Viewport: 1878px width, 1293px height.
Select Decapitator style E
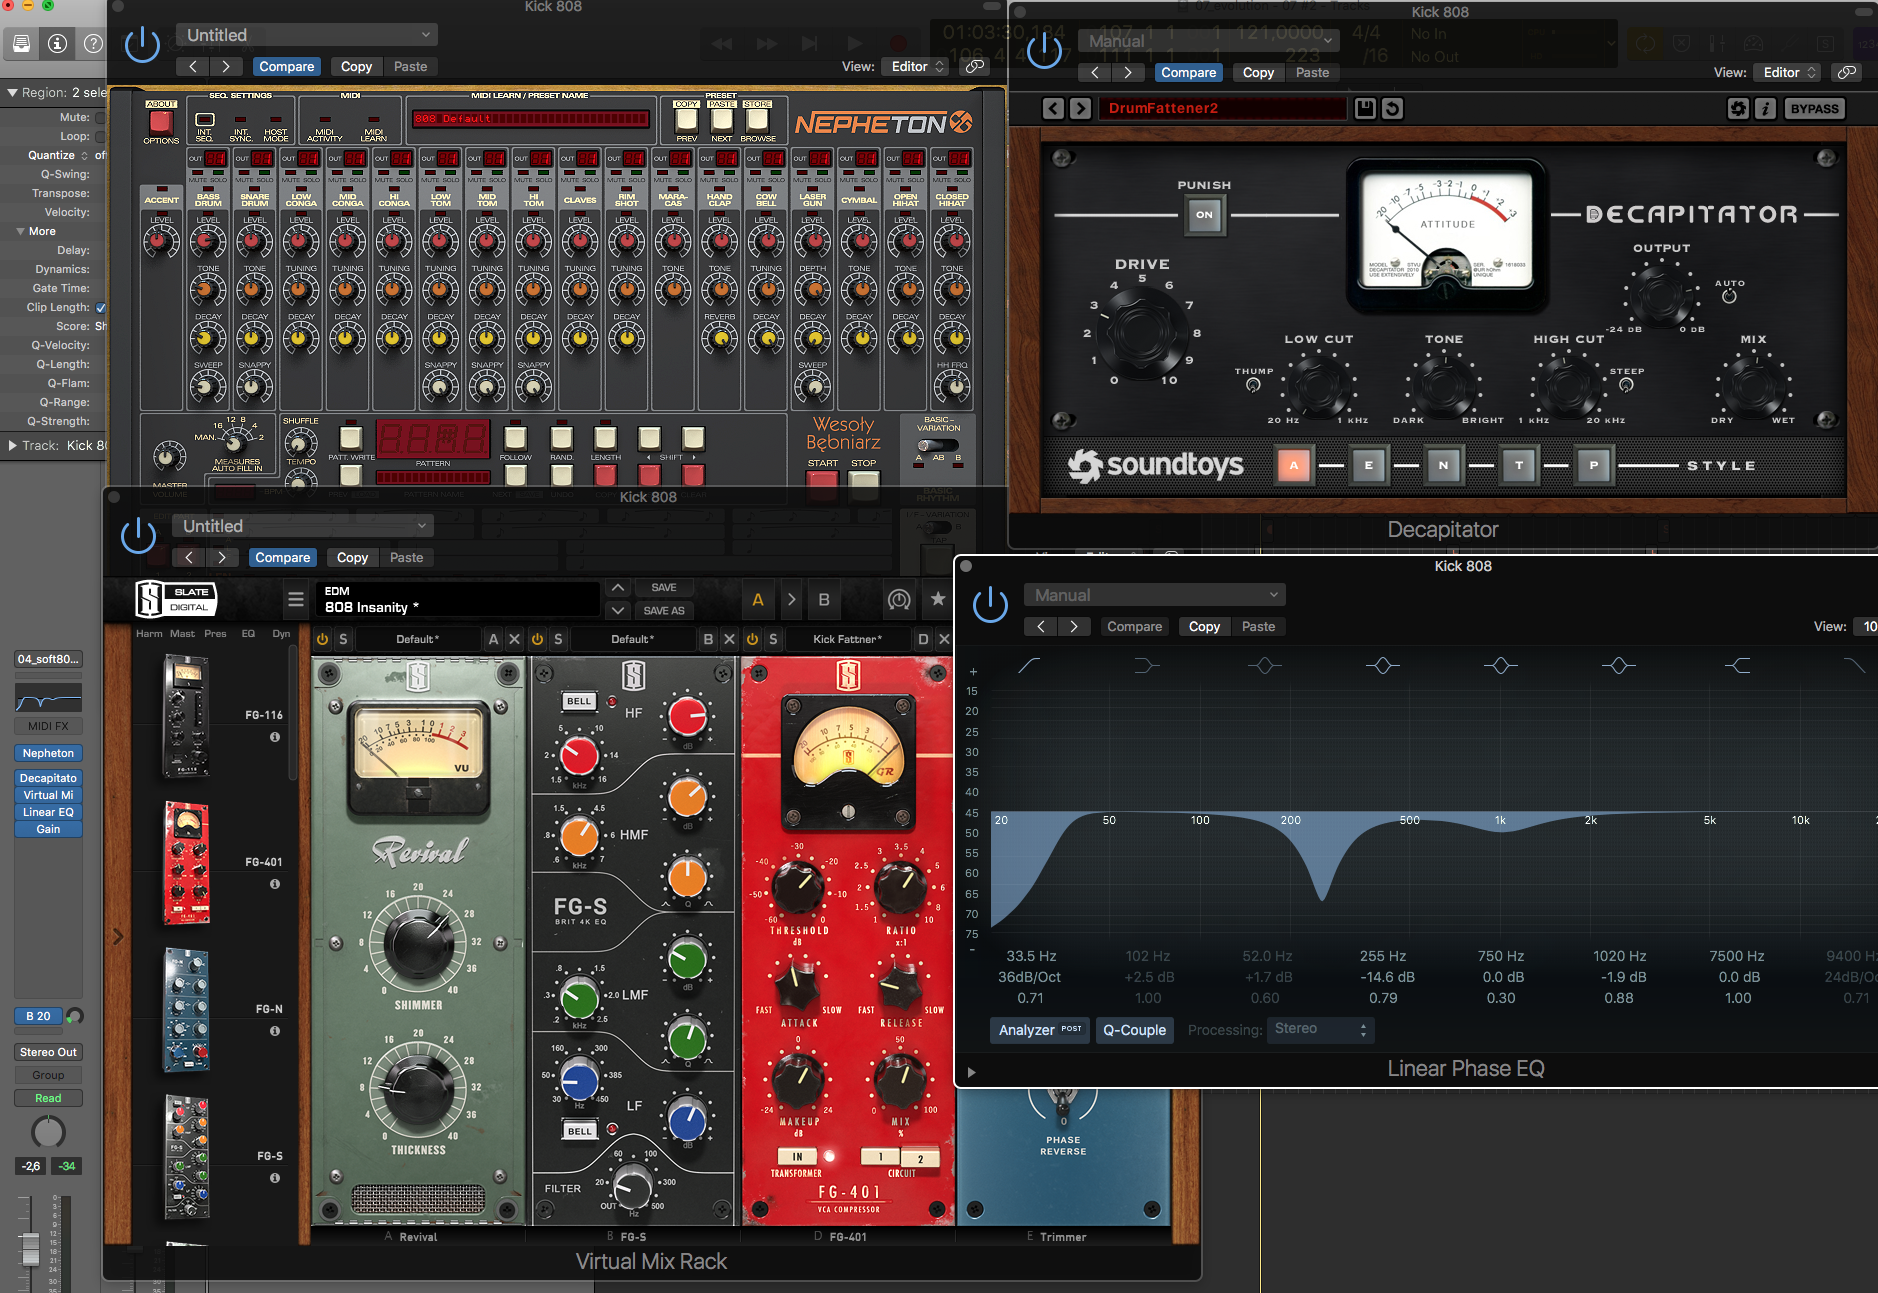pos(1368,465)
